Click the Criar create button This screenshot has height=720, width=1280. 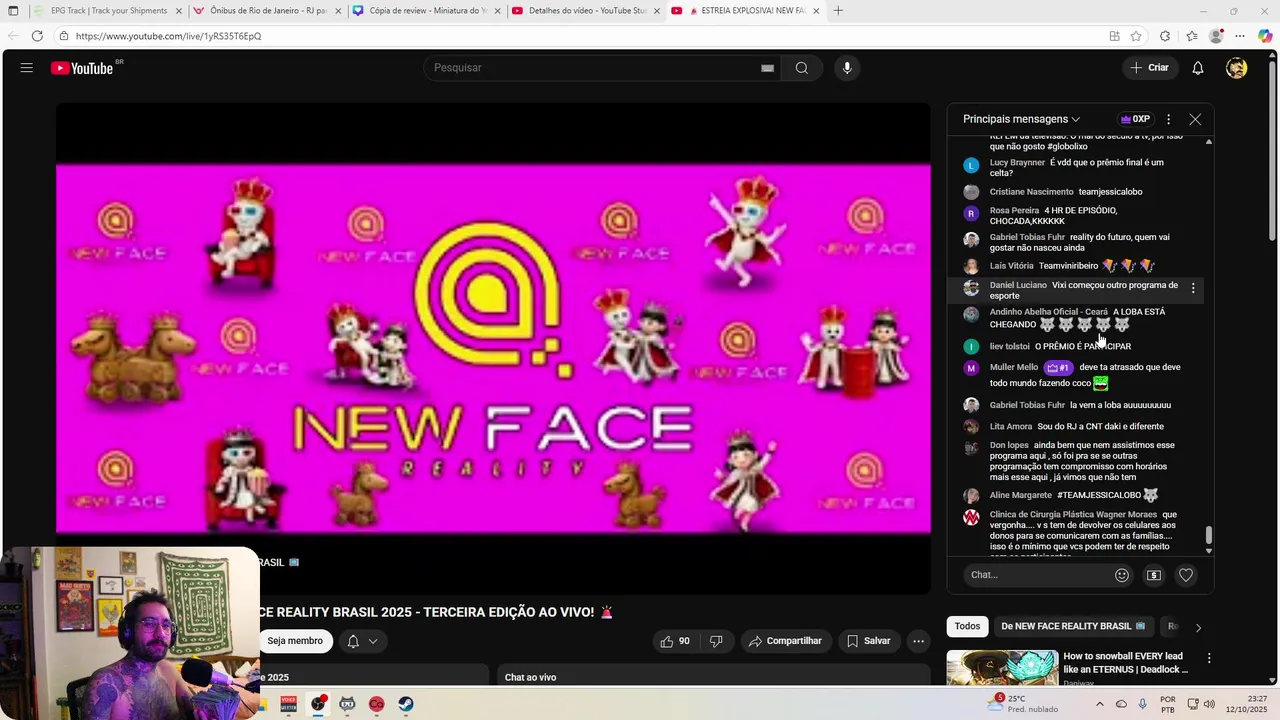1150,68
